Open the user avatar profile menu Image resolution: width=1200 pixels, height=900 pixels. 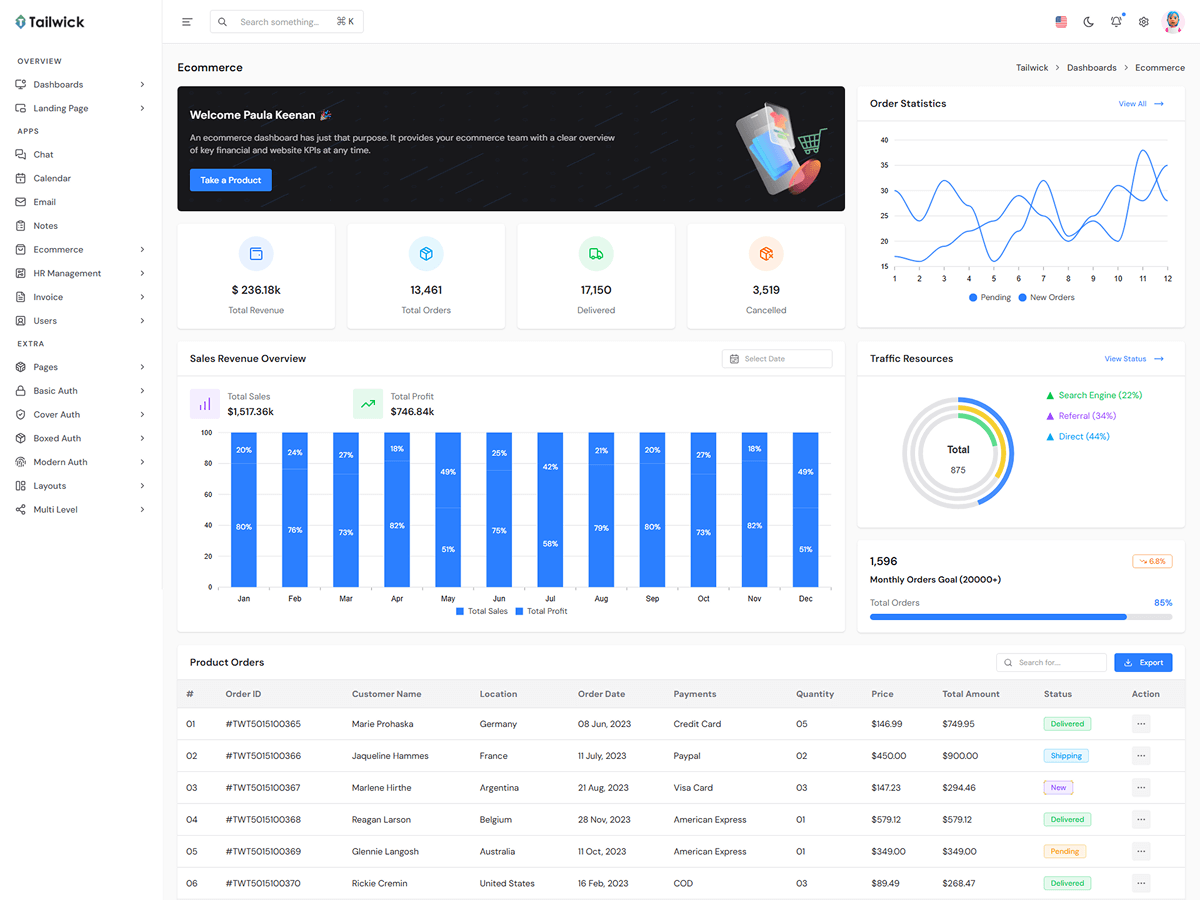pos(1173,22)
